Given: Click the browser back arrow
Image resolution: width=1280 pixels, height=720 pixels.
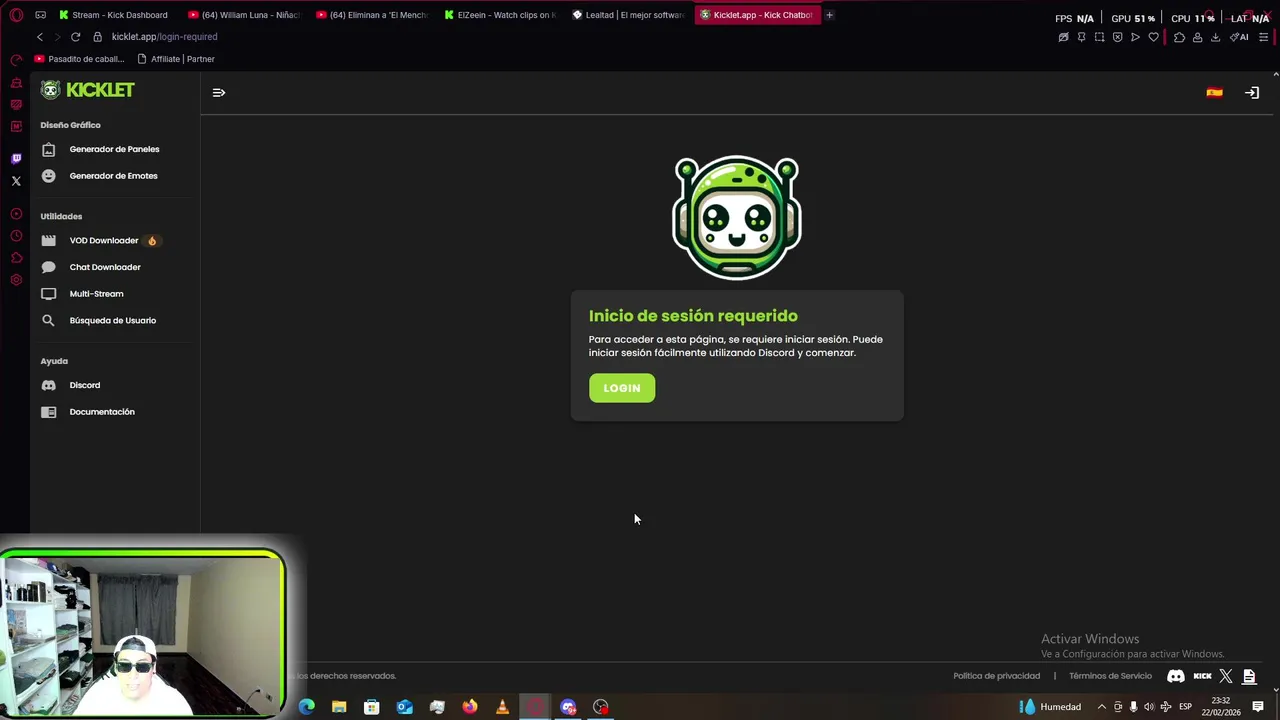Looking at the screenshot, I should (40, 37).
